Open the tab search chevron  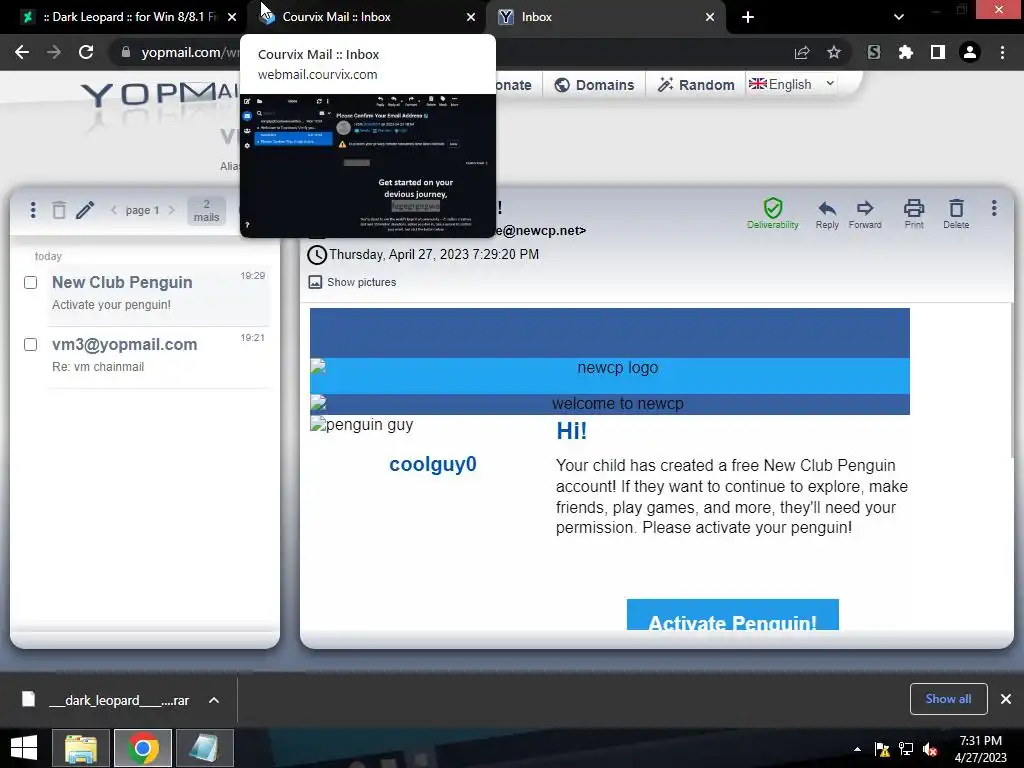899,17
